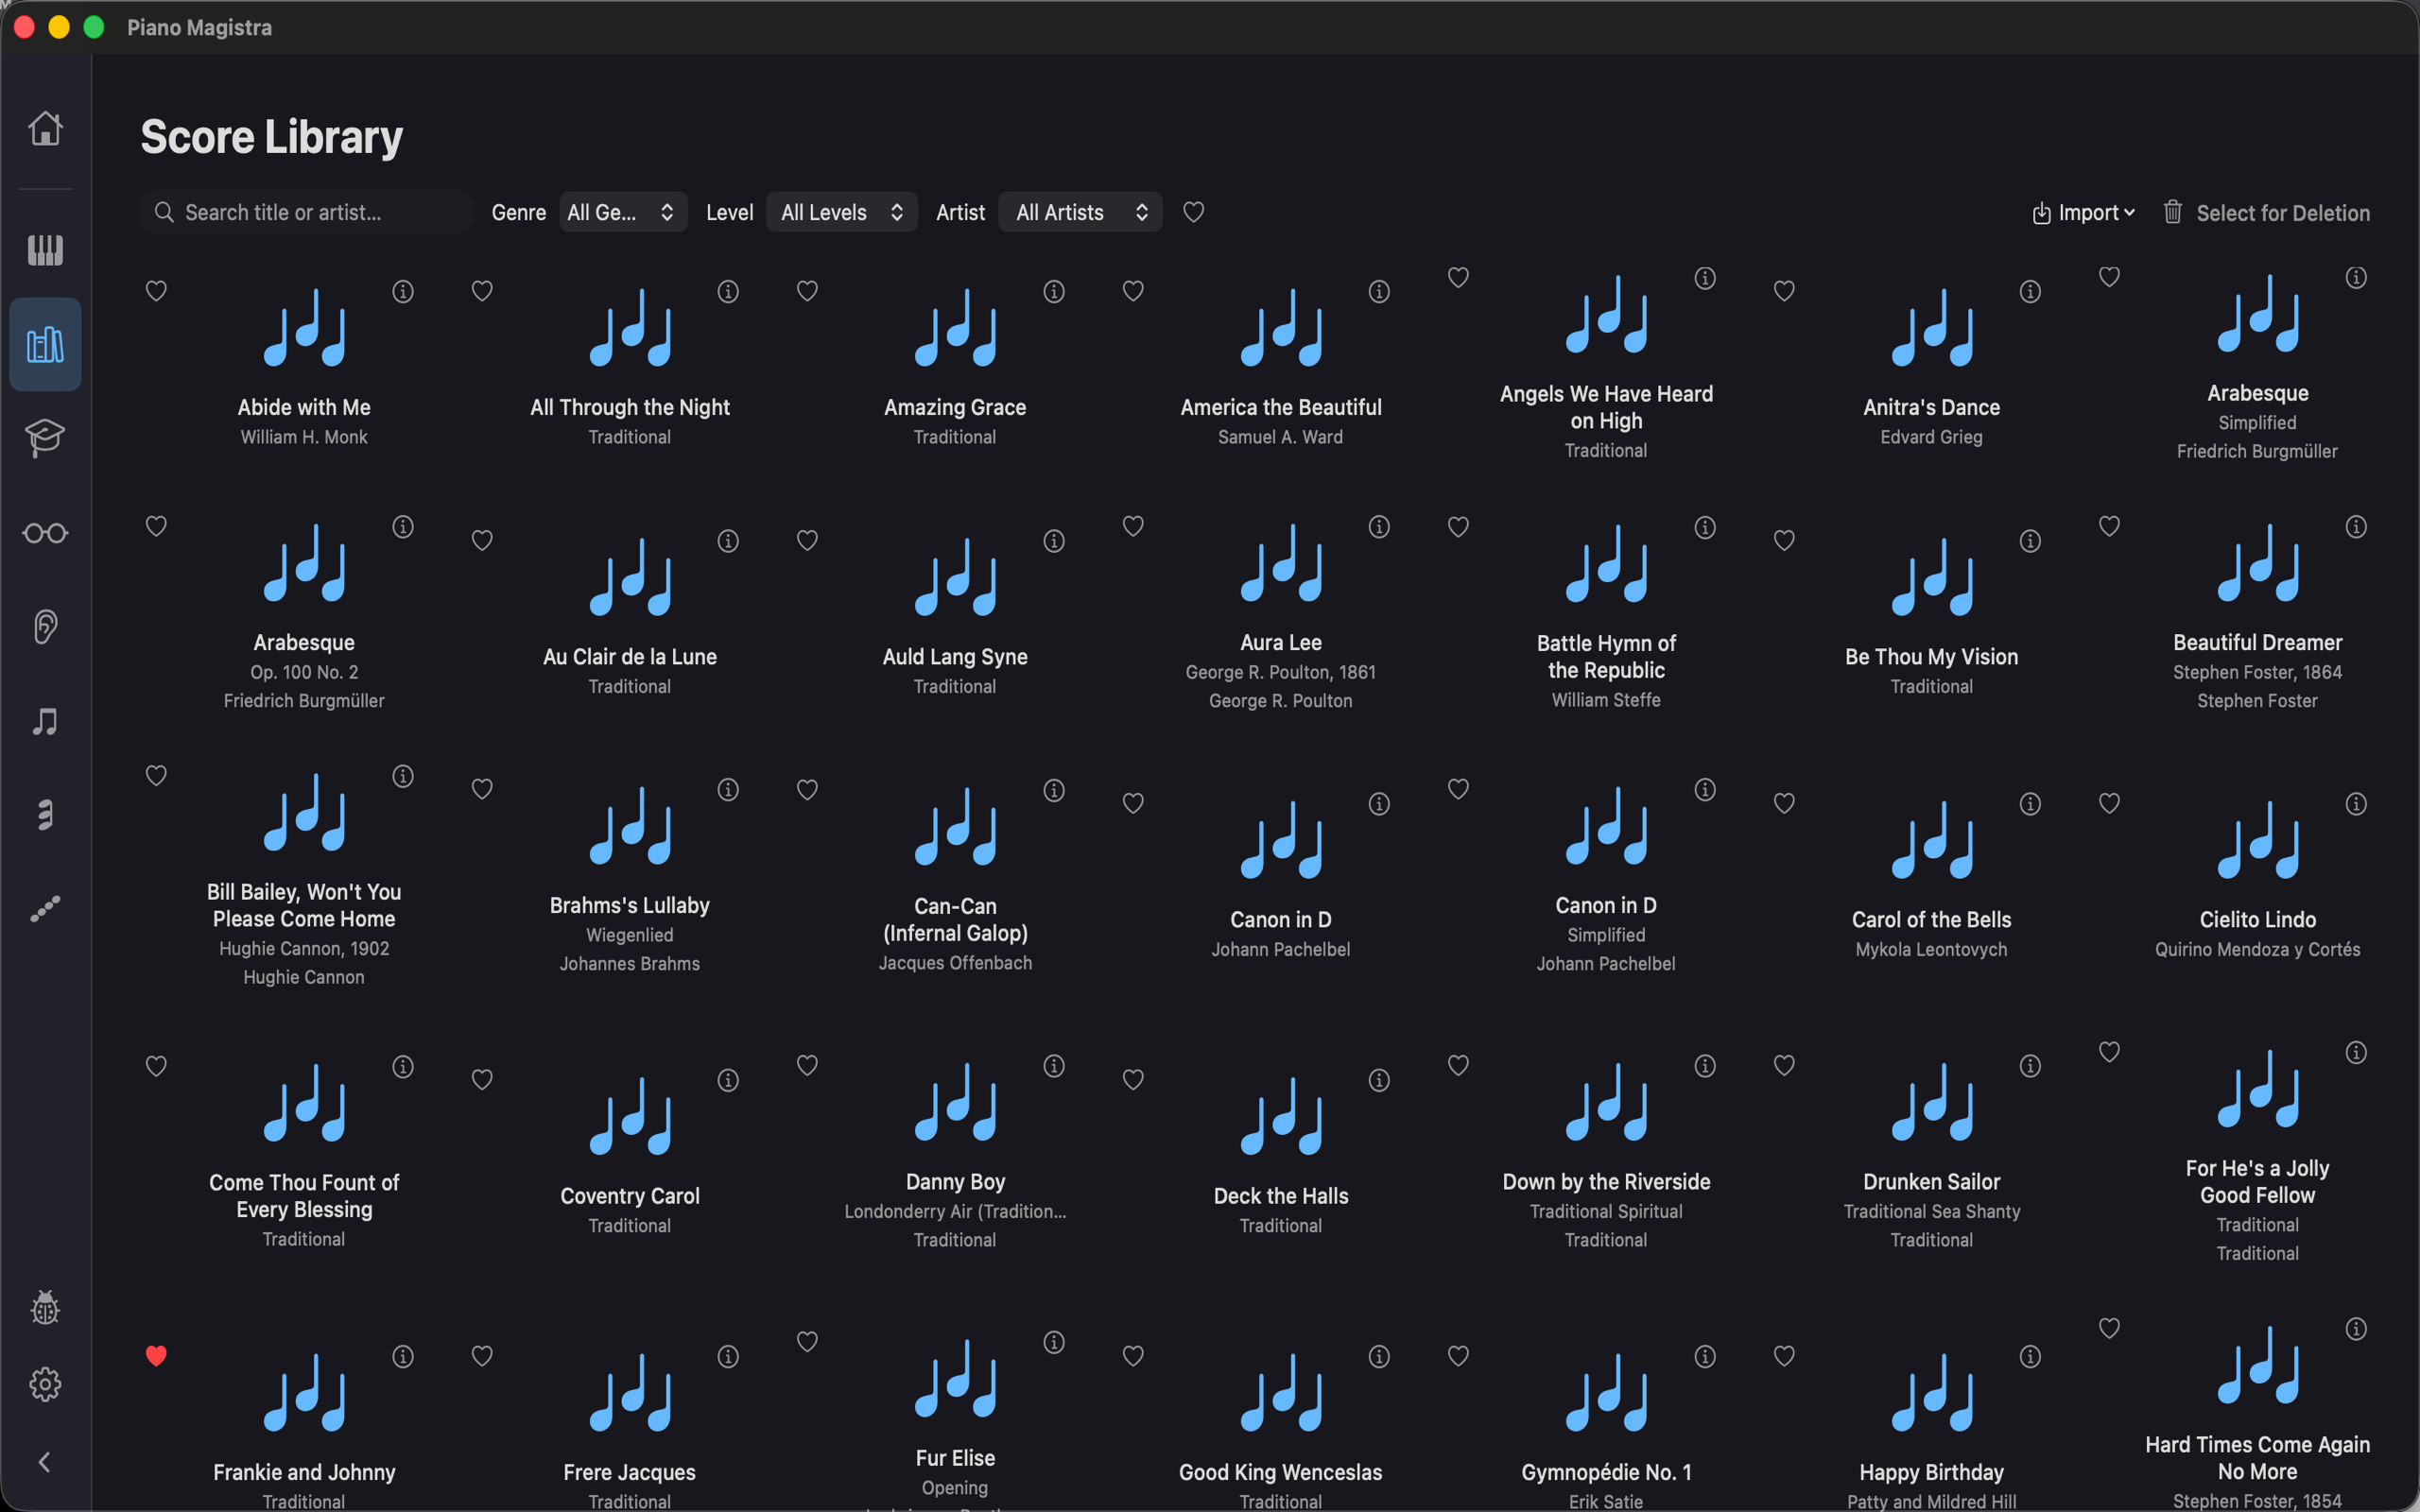2420x1512 pixels.
Task: Open the Cielito Lindo score
Action: coord(2257,840)
